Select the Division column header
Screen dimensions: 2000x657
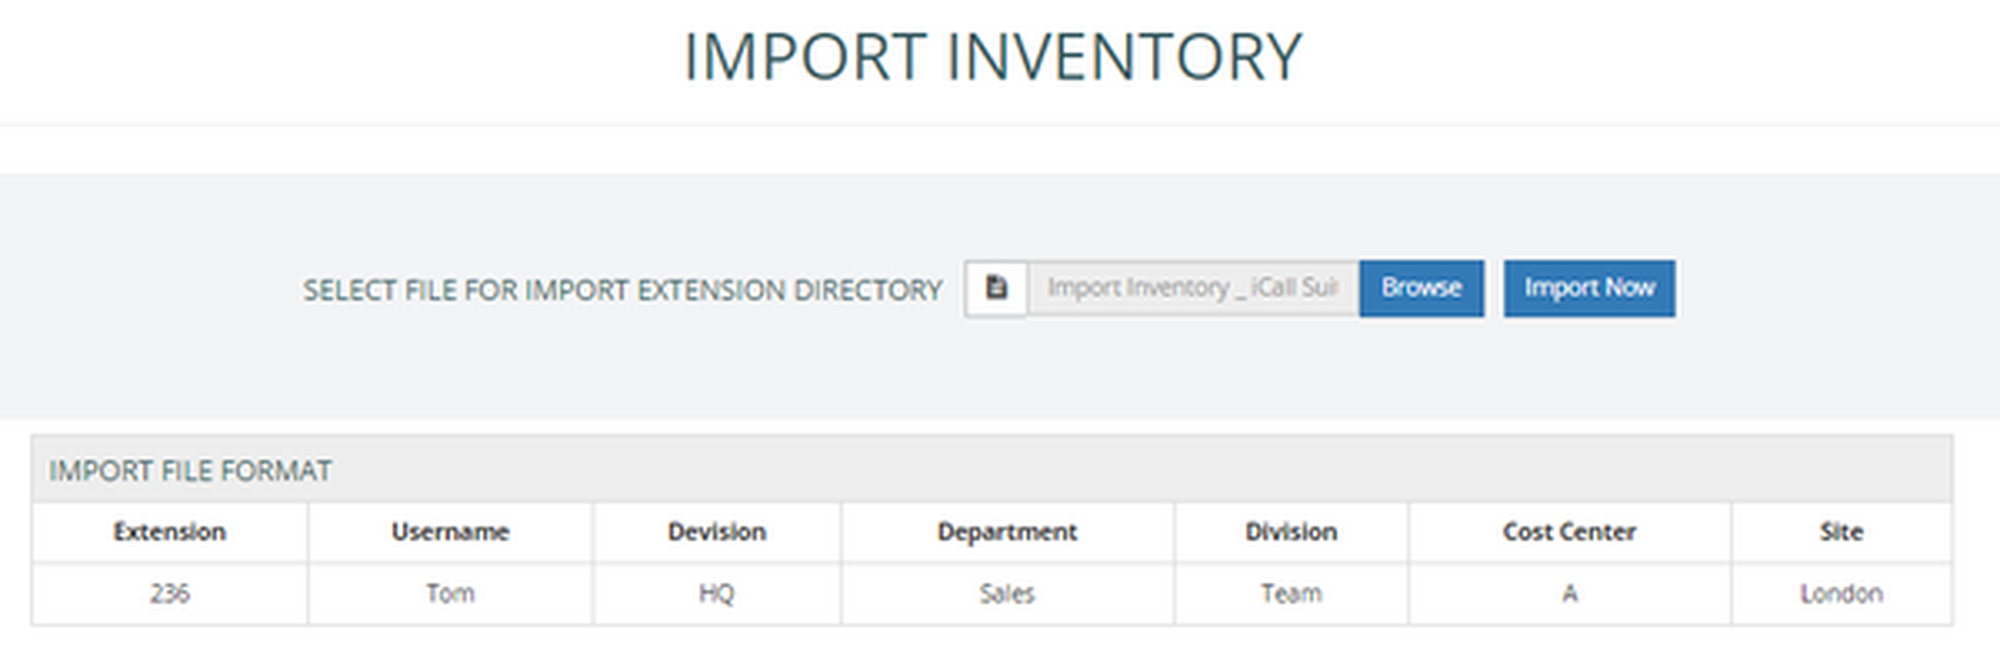tap(1291, 532)
